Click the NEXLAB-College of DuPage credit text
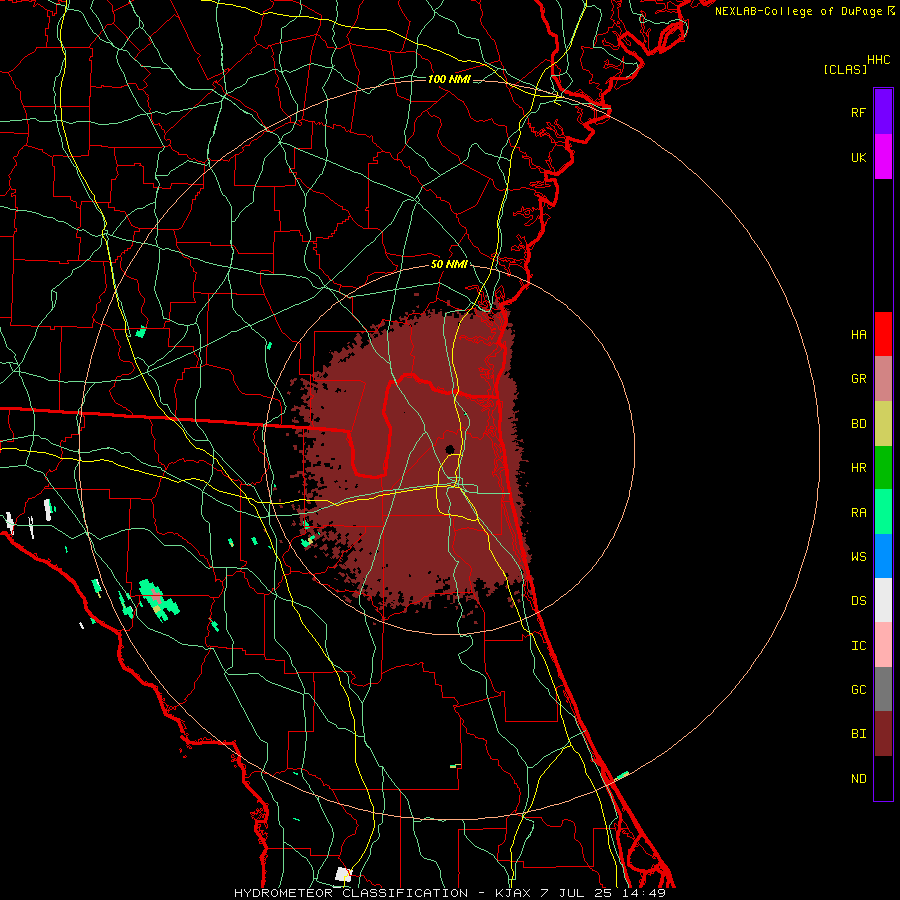The width and height of the screenshot is (900, 900). pos(798,11)
